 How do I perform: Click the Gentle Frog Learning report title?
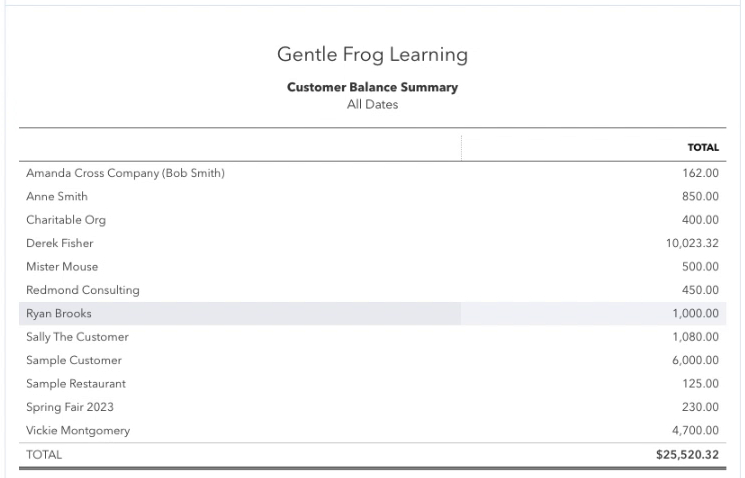point(372,55)
